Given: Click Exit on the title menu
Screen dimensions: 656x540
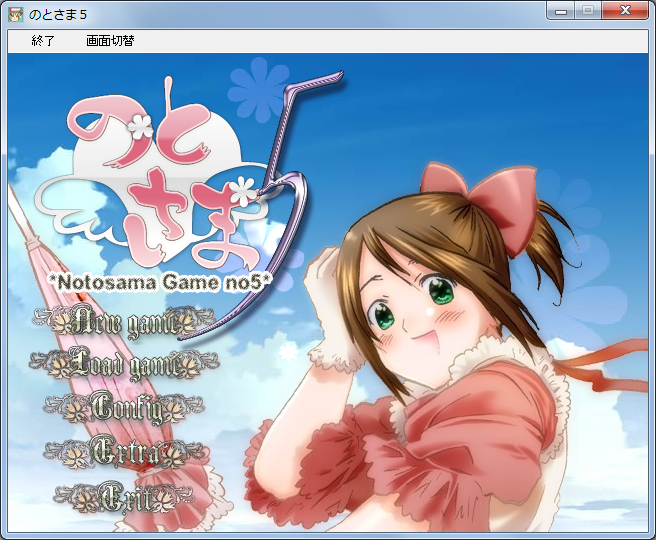Looking at the screenshot, I should click(125, 498).
